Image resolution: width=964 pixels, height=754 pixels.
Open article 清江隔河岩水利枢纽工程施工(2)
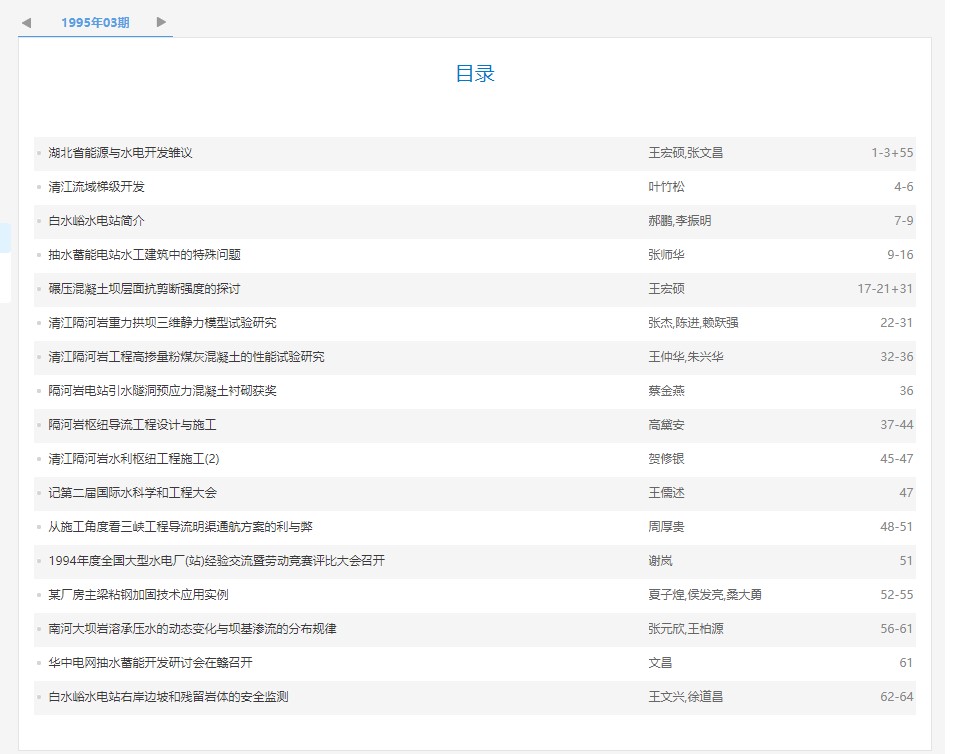click(x=134, y=459)
